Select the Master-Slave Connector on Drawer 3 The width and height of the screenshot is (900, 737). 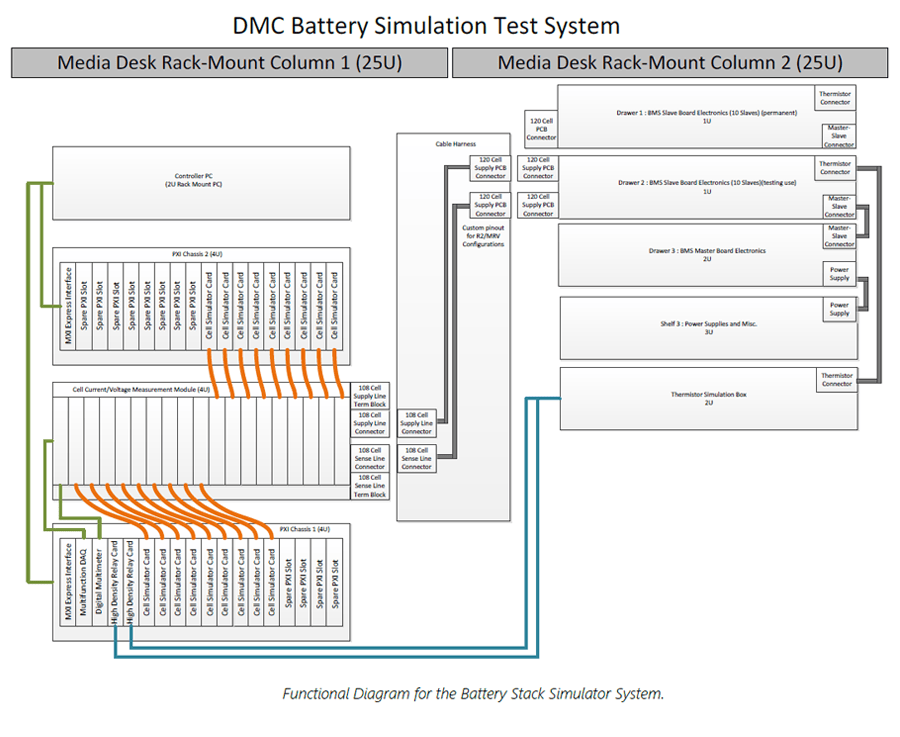tap(839, 236)
